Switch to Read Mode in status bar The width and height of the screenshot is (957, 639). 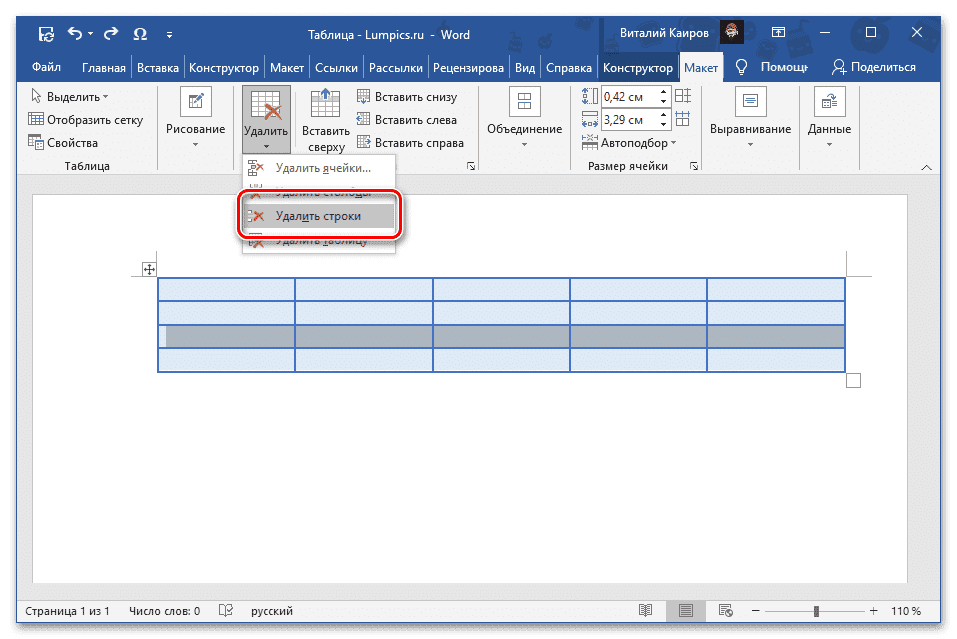[646, 610]
